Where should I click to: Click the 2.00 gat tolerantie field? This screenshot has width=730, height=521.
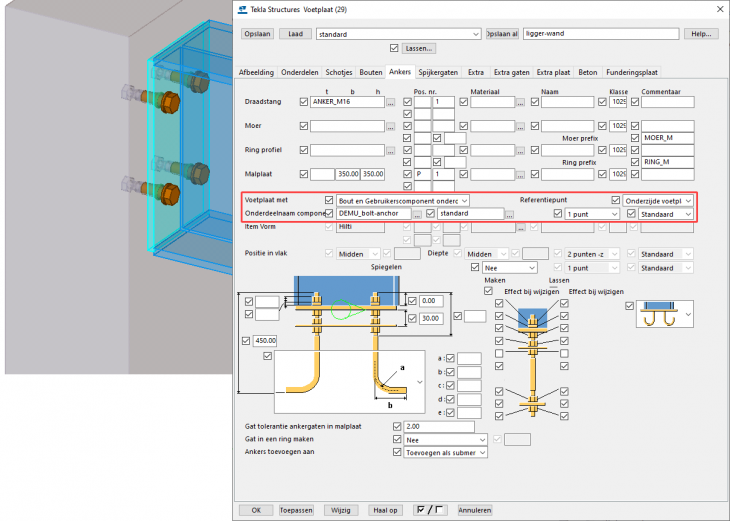pyautogui.click(x=439, y=426)
